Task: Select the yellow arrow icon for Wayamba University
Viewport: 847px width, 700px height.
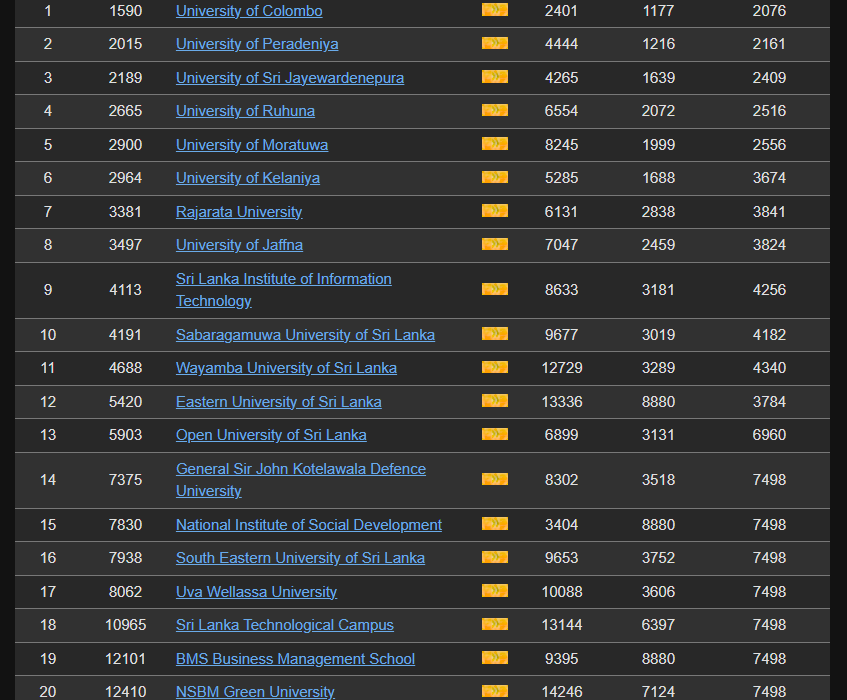Action: tap(494, 367)
